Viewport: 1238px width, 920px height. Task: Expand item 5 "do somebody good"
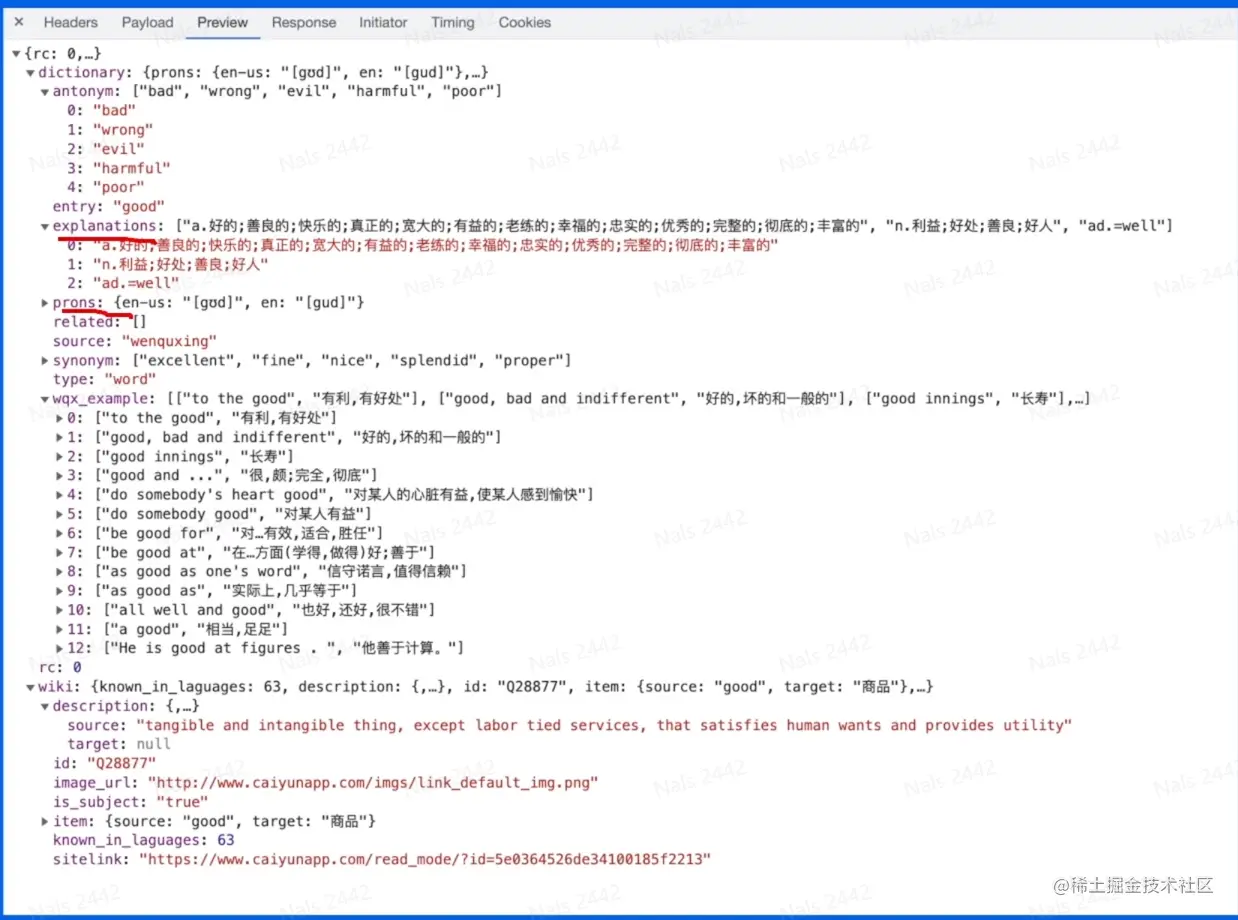[x=59, y=514]
